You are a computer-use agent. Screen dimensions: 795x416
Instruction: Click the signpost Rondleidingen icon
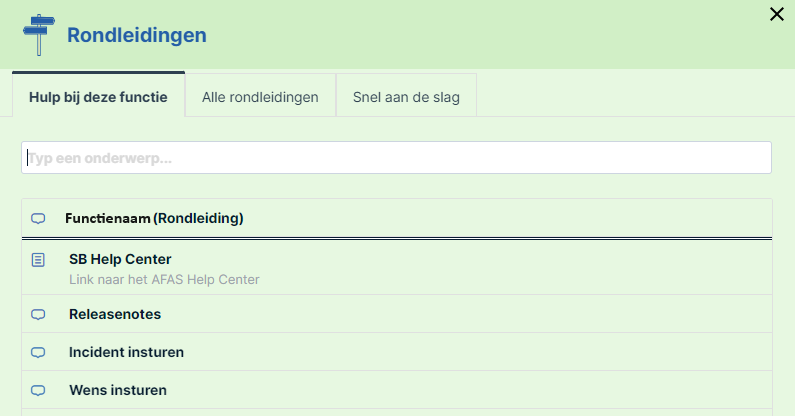[39, 35]
